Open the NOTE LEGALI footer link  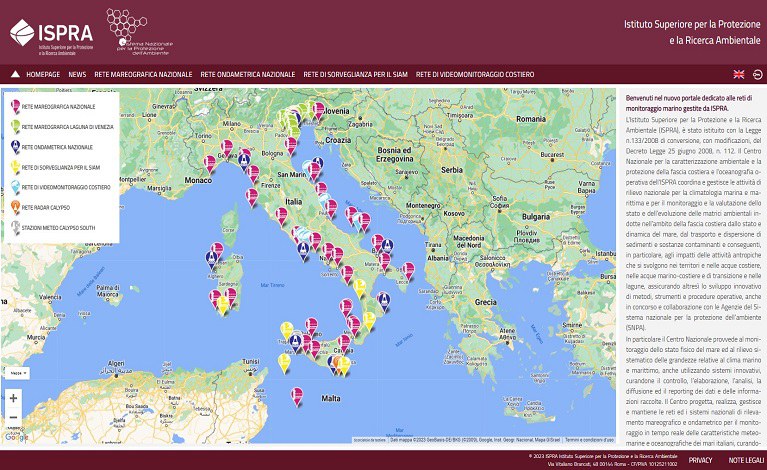click(745, 460)
